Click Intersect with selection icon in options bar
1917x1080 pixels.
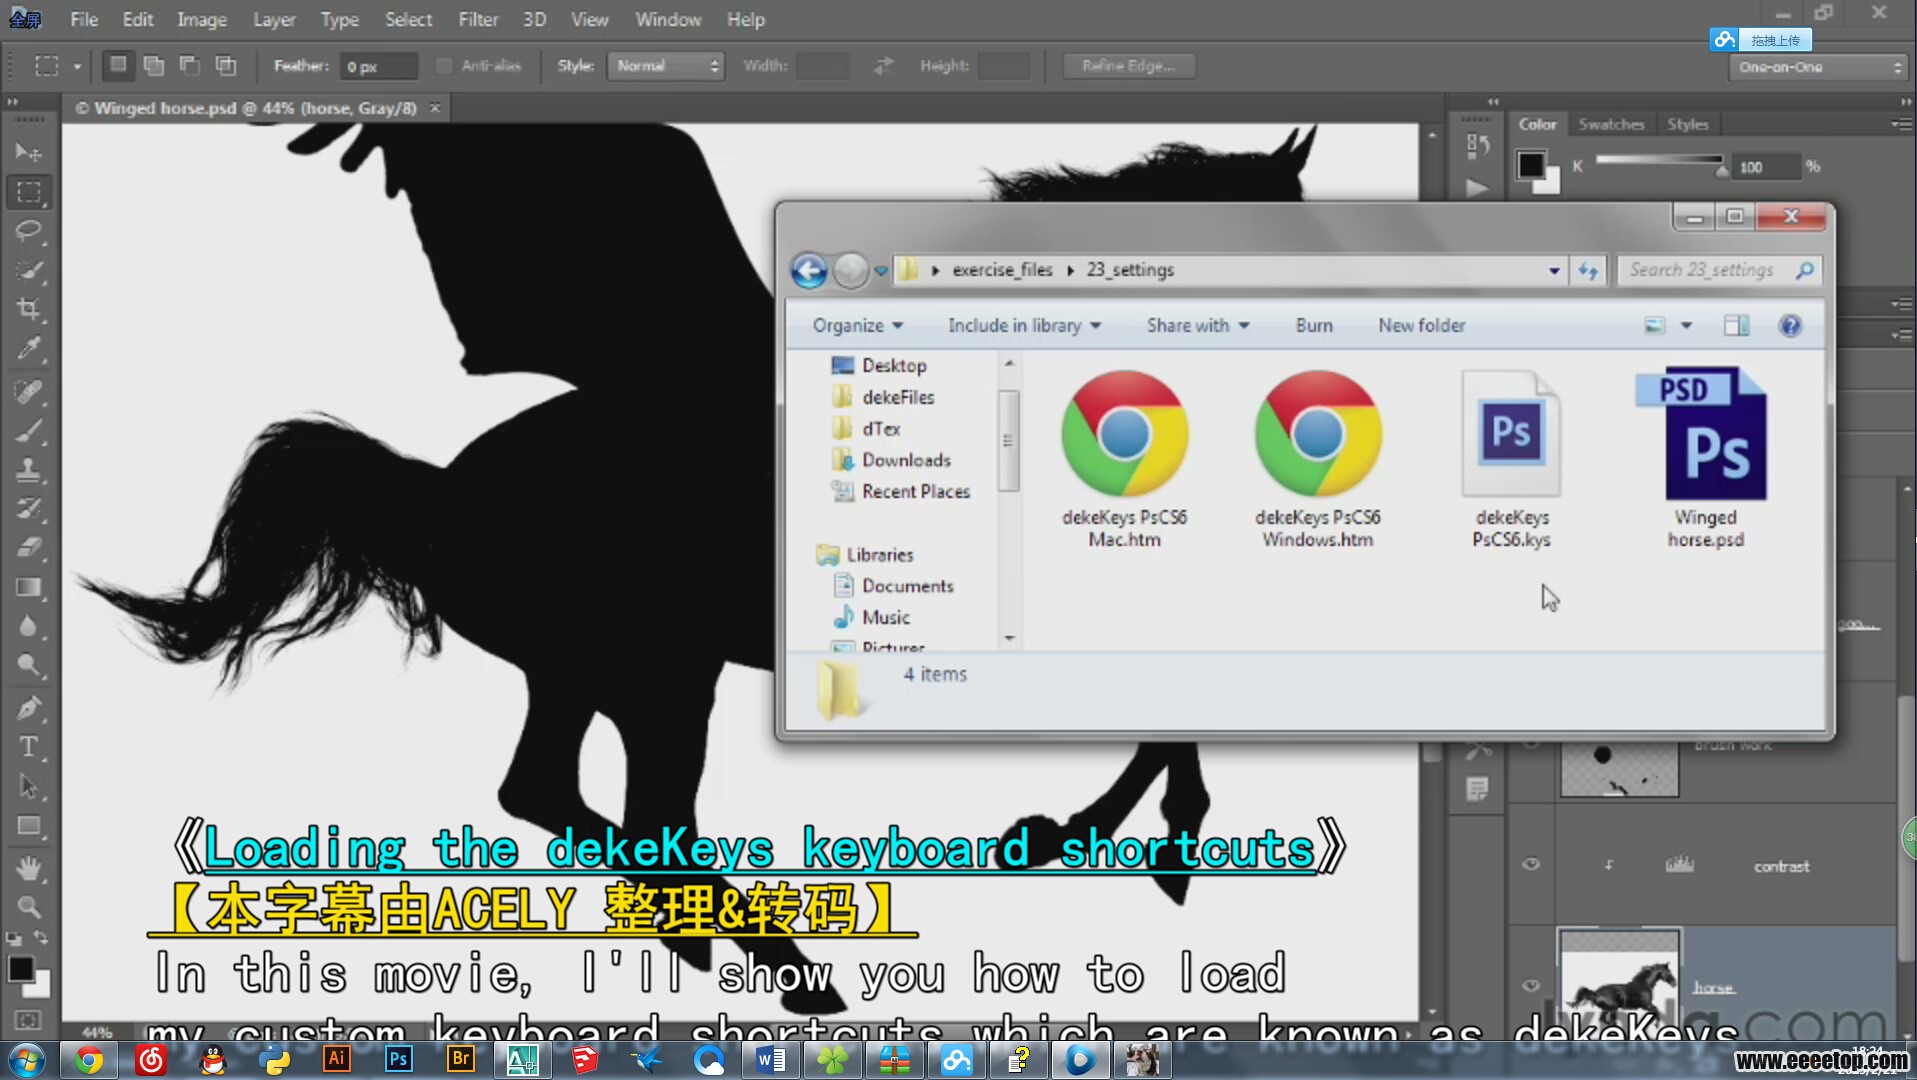coord(226,66)
